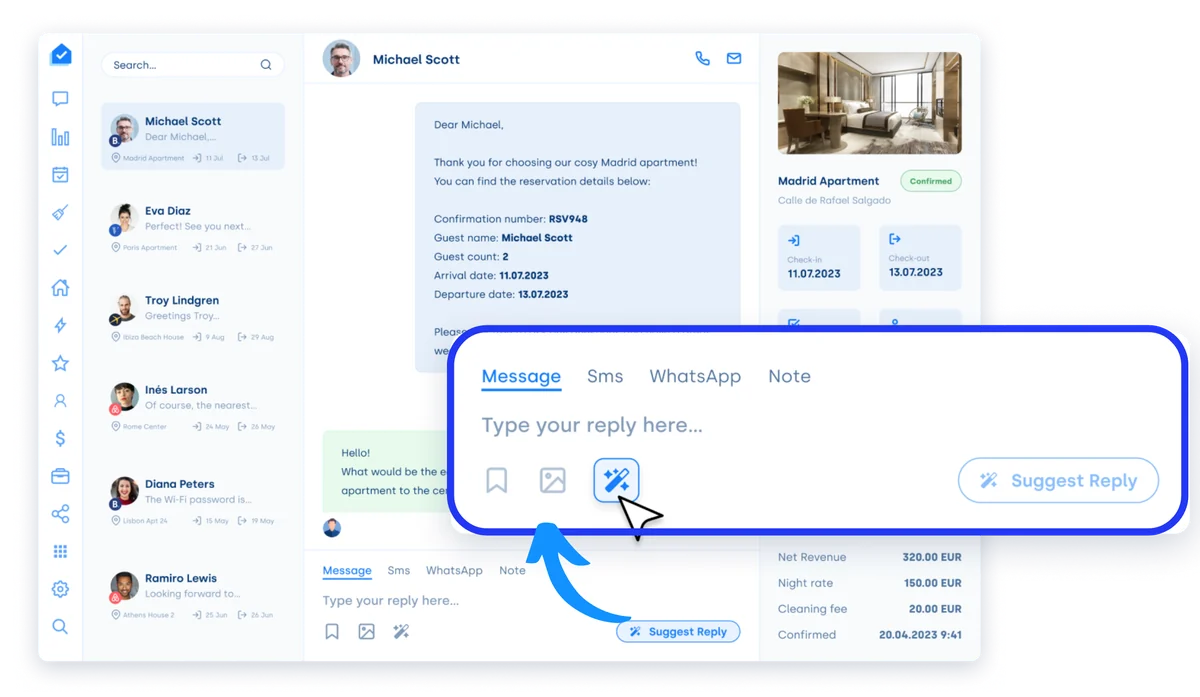Screen dimensions: 1200x697
Task: Open Ramiro Lewis's conversation
Action: [193, 595]
